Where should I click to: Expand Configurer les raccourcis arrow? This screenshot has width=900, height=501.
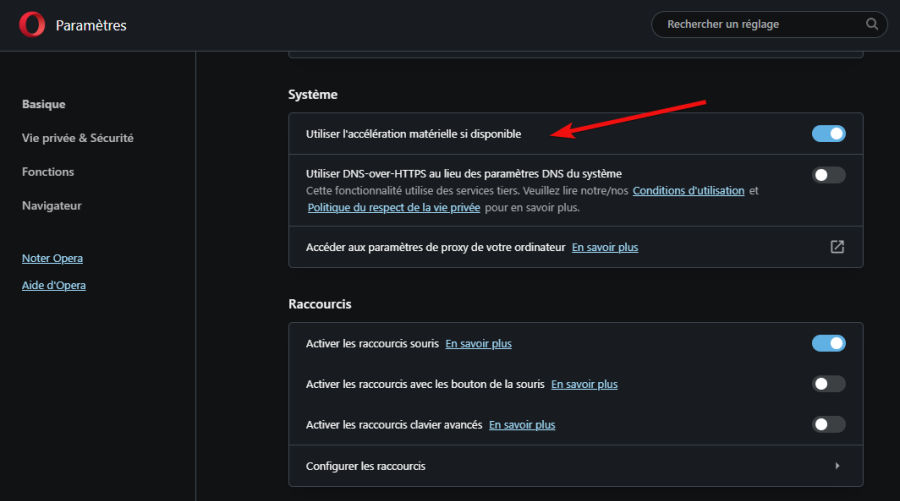click(x=837, y=465)
